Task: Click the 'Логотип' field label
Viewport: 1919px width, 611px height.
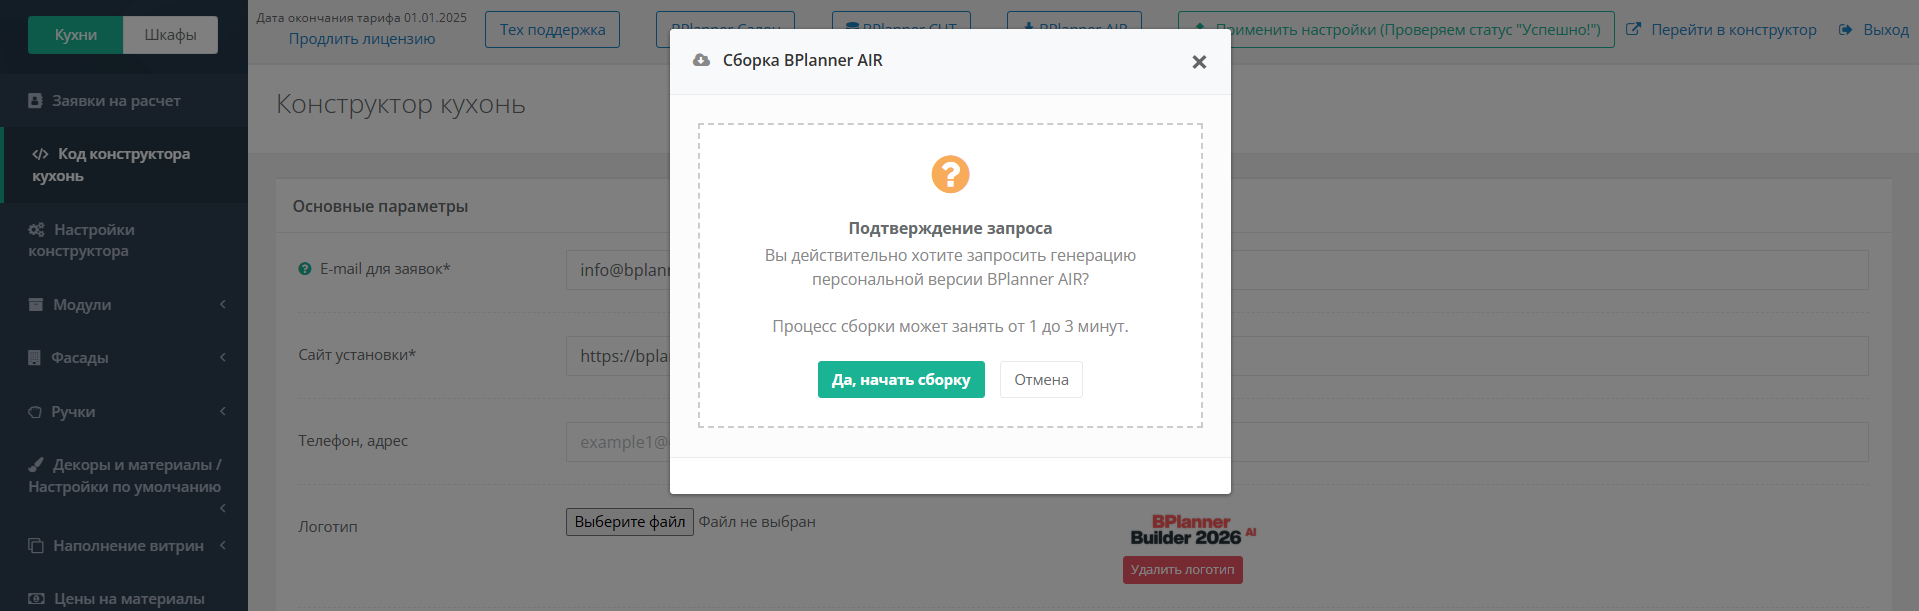Action: coord(328,527)
